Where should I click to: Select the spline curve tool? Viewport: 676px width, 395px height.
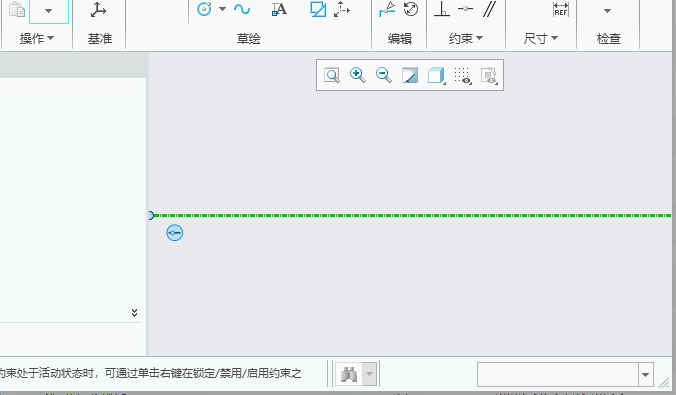point(242,9)
